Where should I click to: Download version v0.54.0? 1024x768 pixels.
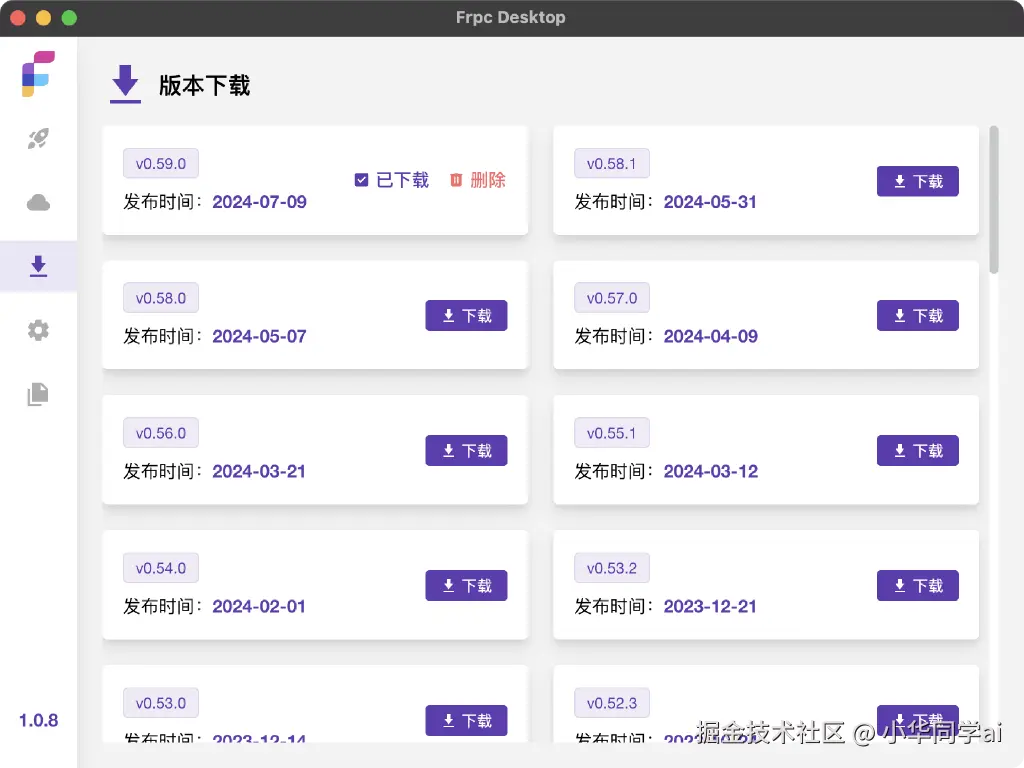[x=466, y=586]
